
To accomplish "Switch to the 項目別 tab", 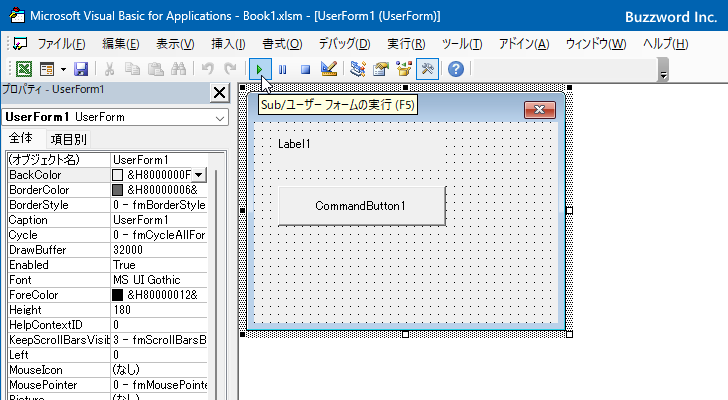I will click(68, 139).
